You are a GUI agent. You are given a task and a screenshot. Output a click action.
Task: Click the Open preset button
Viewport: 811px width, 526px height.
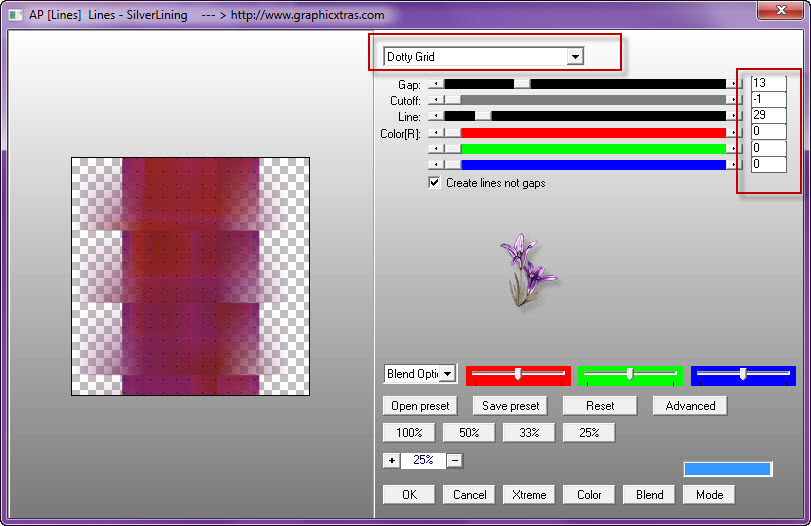click(x=419, y=406)
